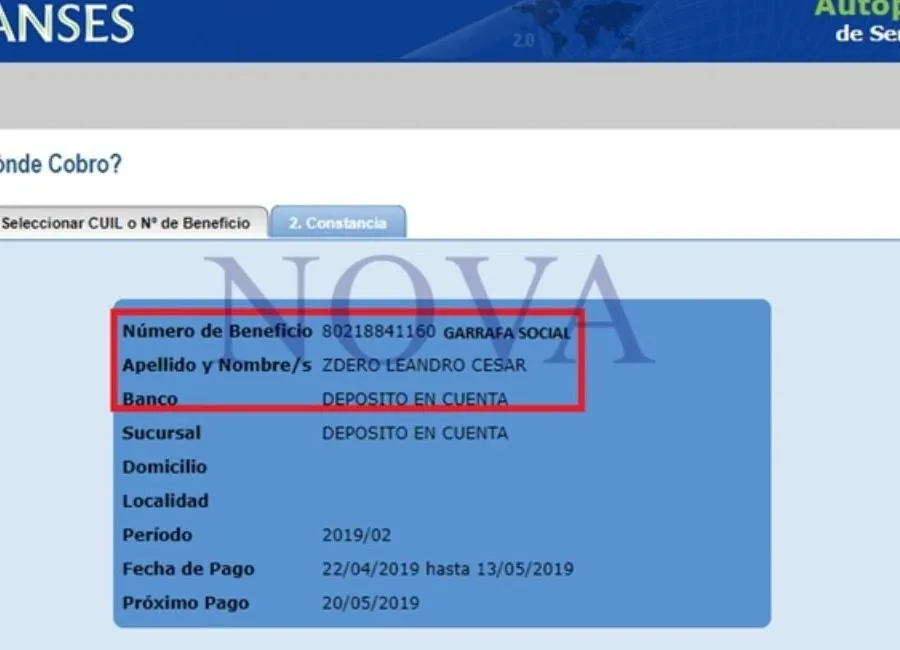Click the ANSES logo in header
Image resolution: width=900 pixels, height=650 pixels.
click(x=66, y=23)
